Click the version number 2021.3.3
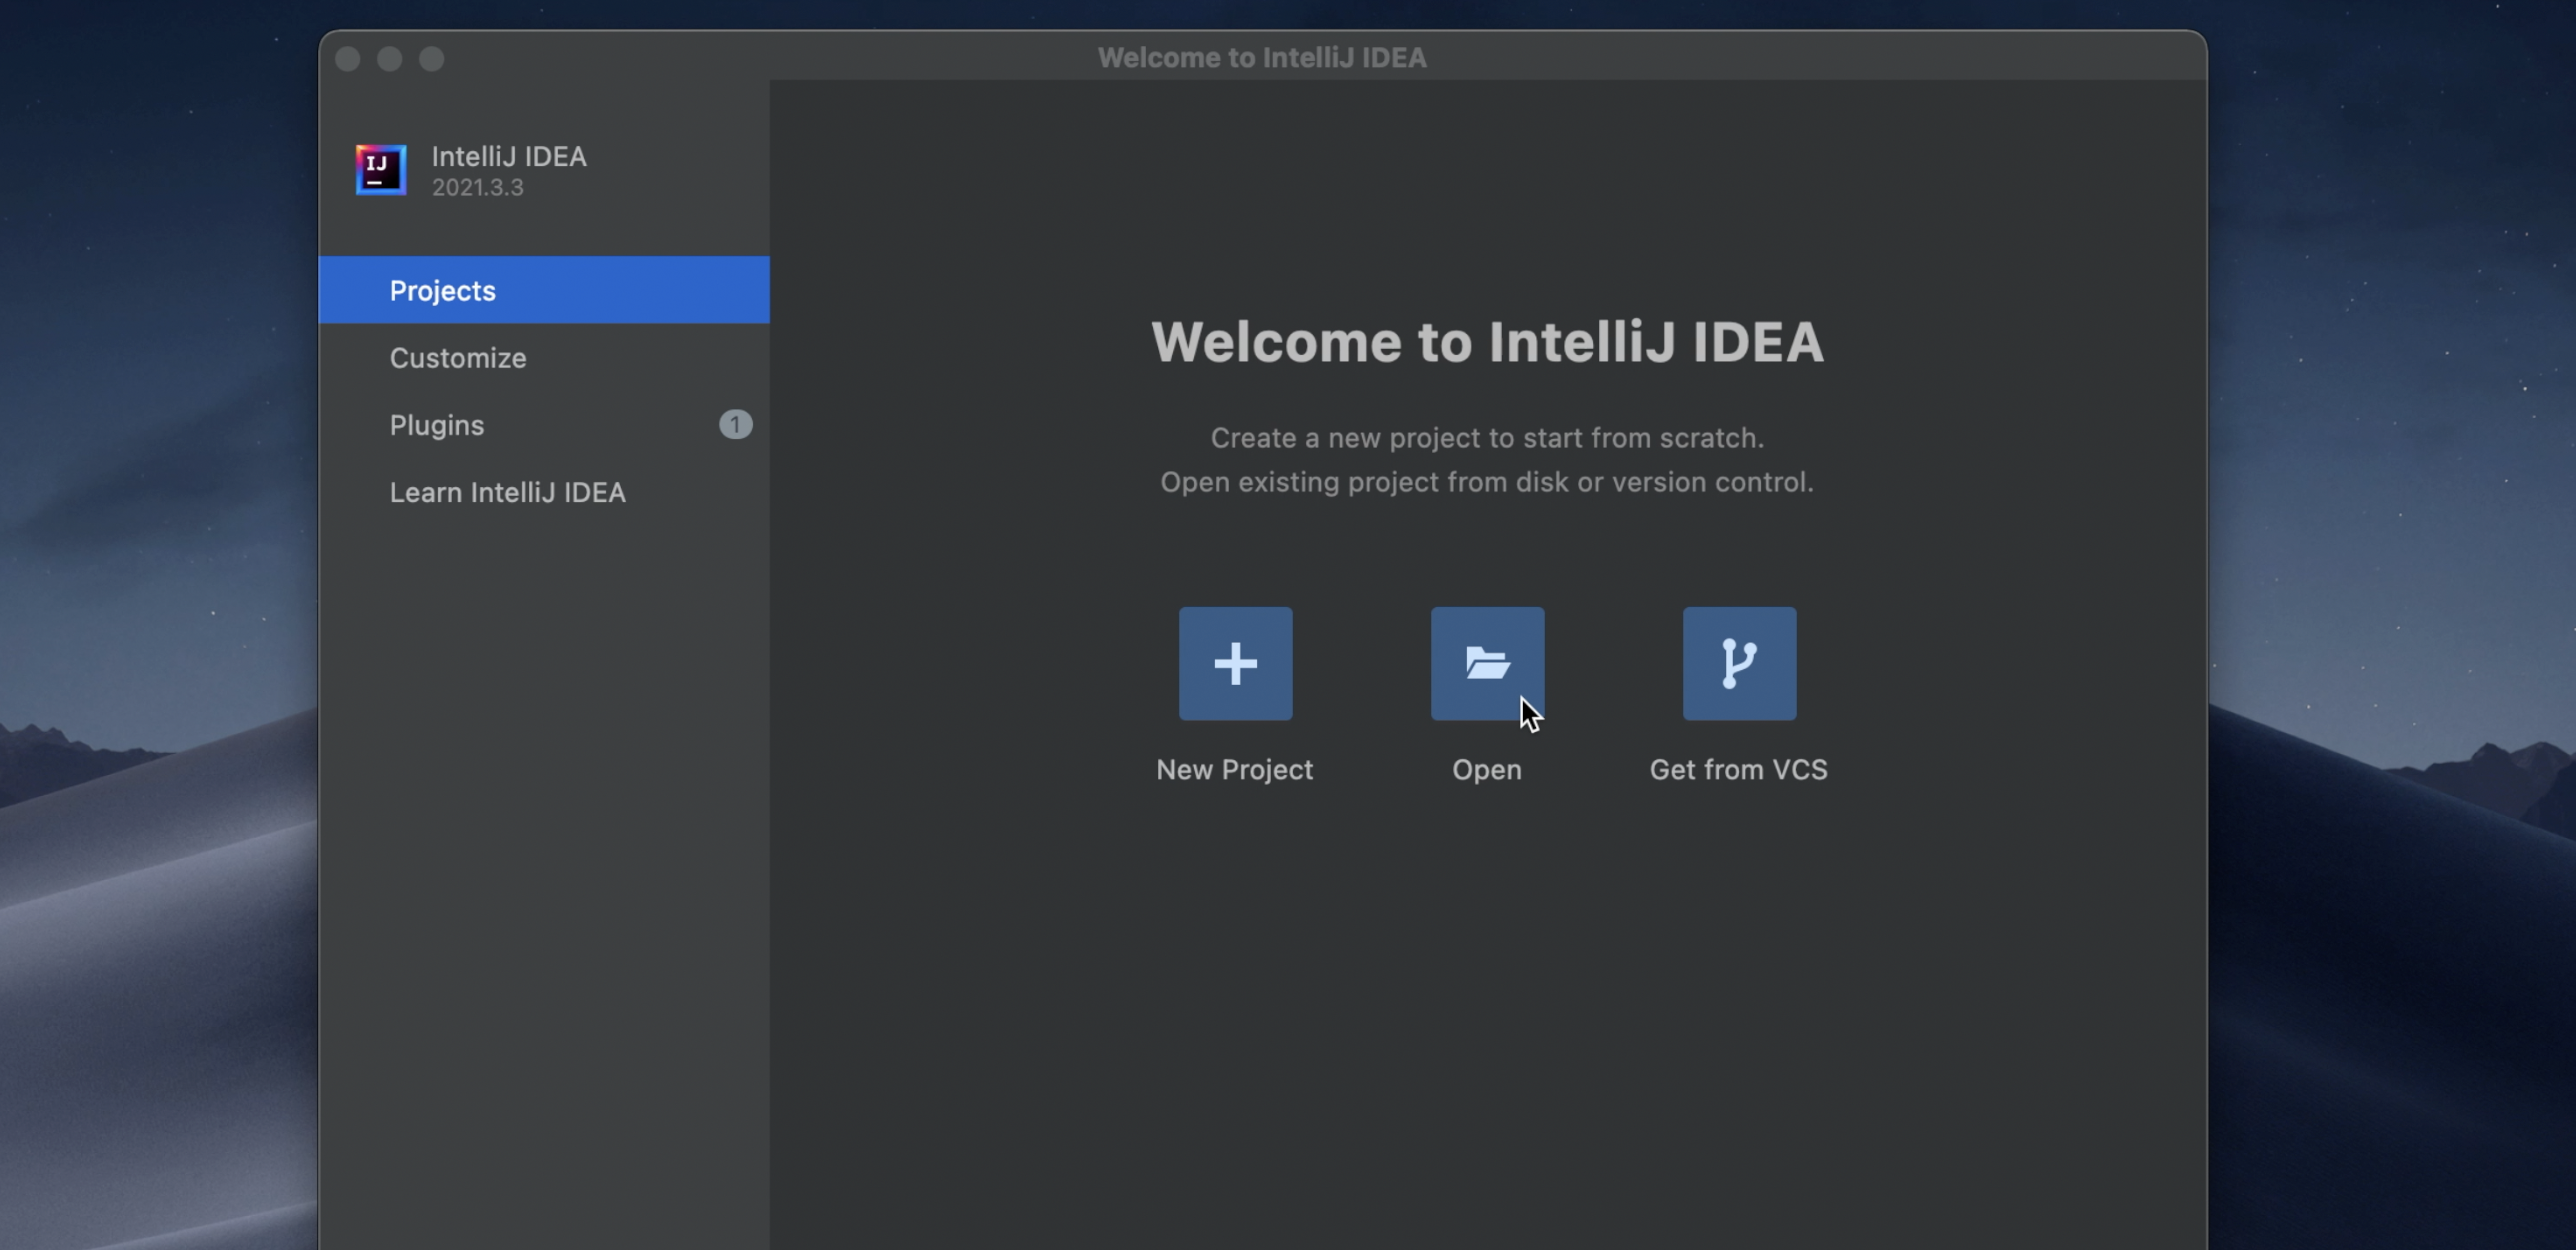This screenshot has width=2576, height=1250. tap(478, 187)
